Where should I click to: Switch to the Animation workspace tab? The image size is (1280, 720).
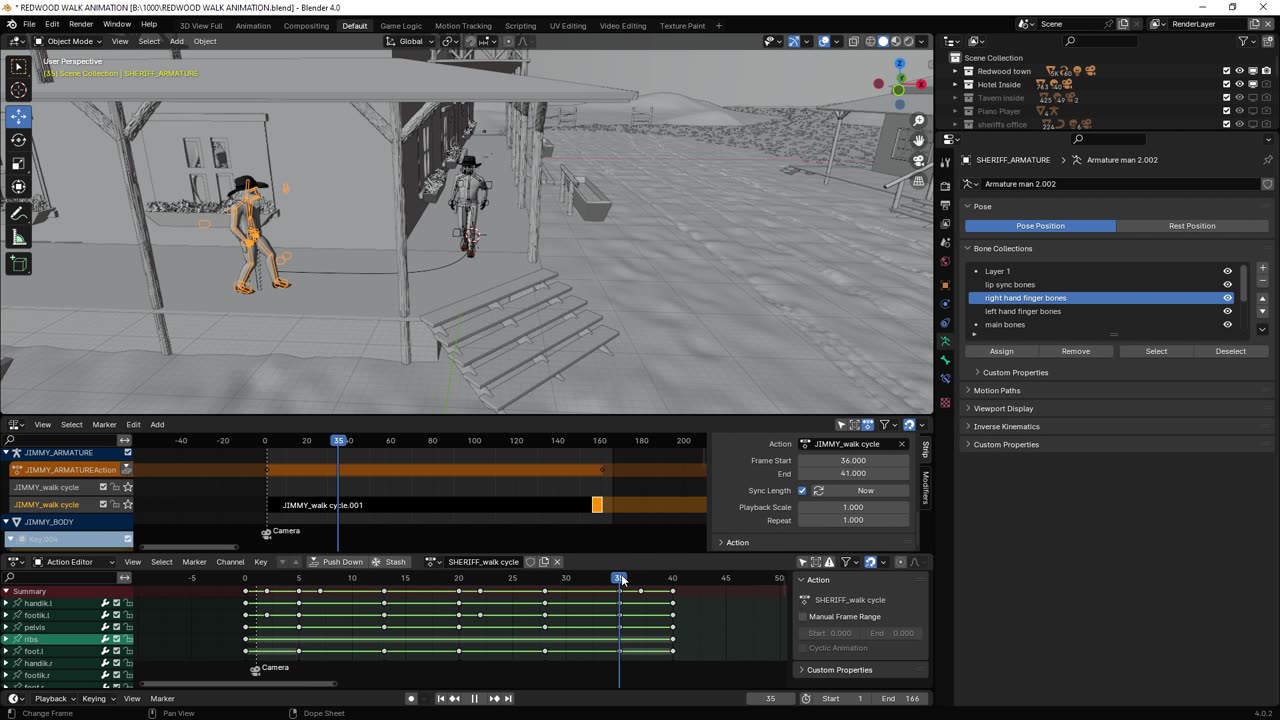253,25
